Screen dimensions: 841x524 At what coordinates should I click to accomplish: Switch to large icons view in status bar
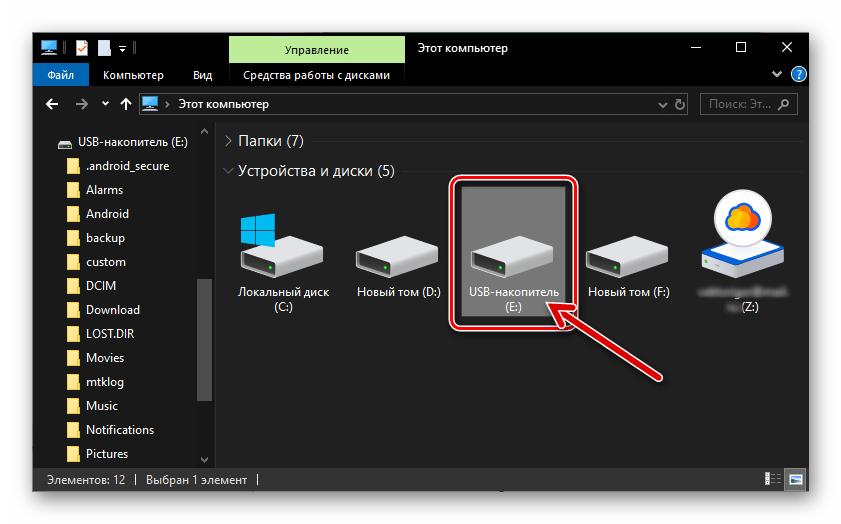pyautogui.click(x=794, y=480)
